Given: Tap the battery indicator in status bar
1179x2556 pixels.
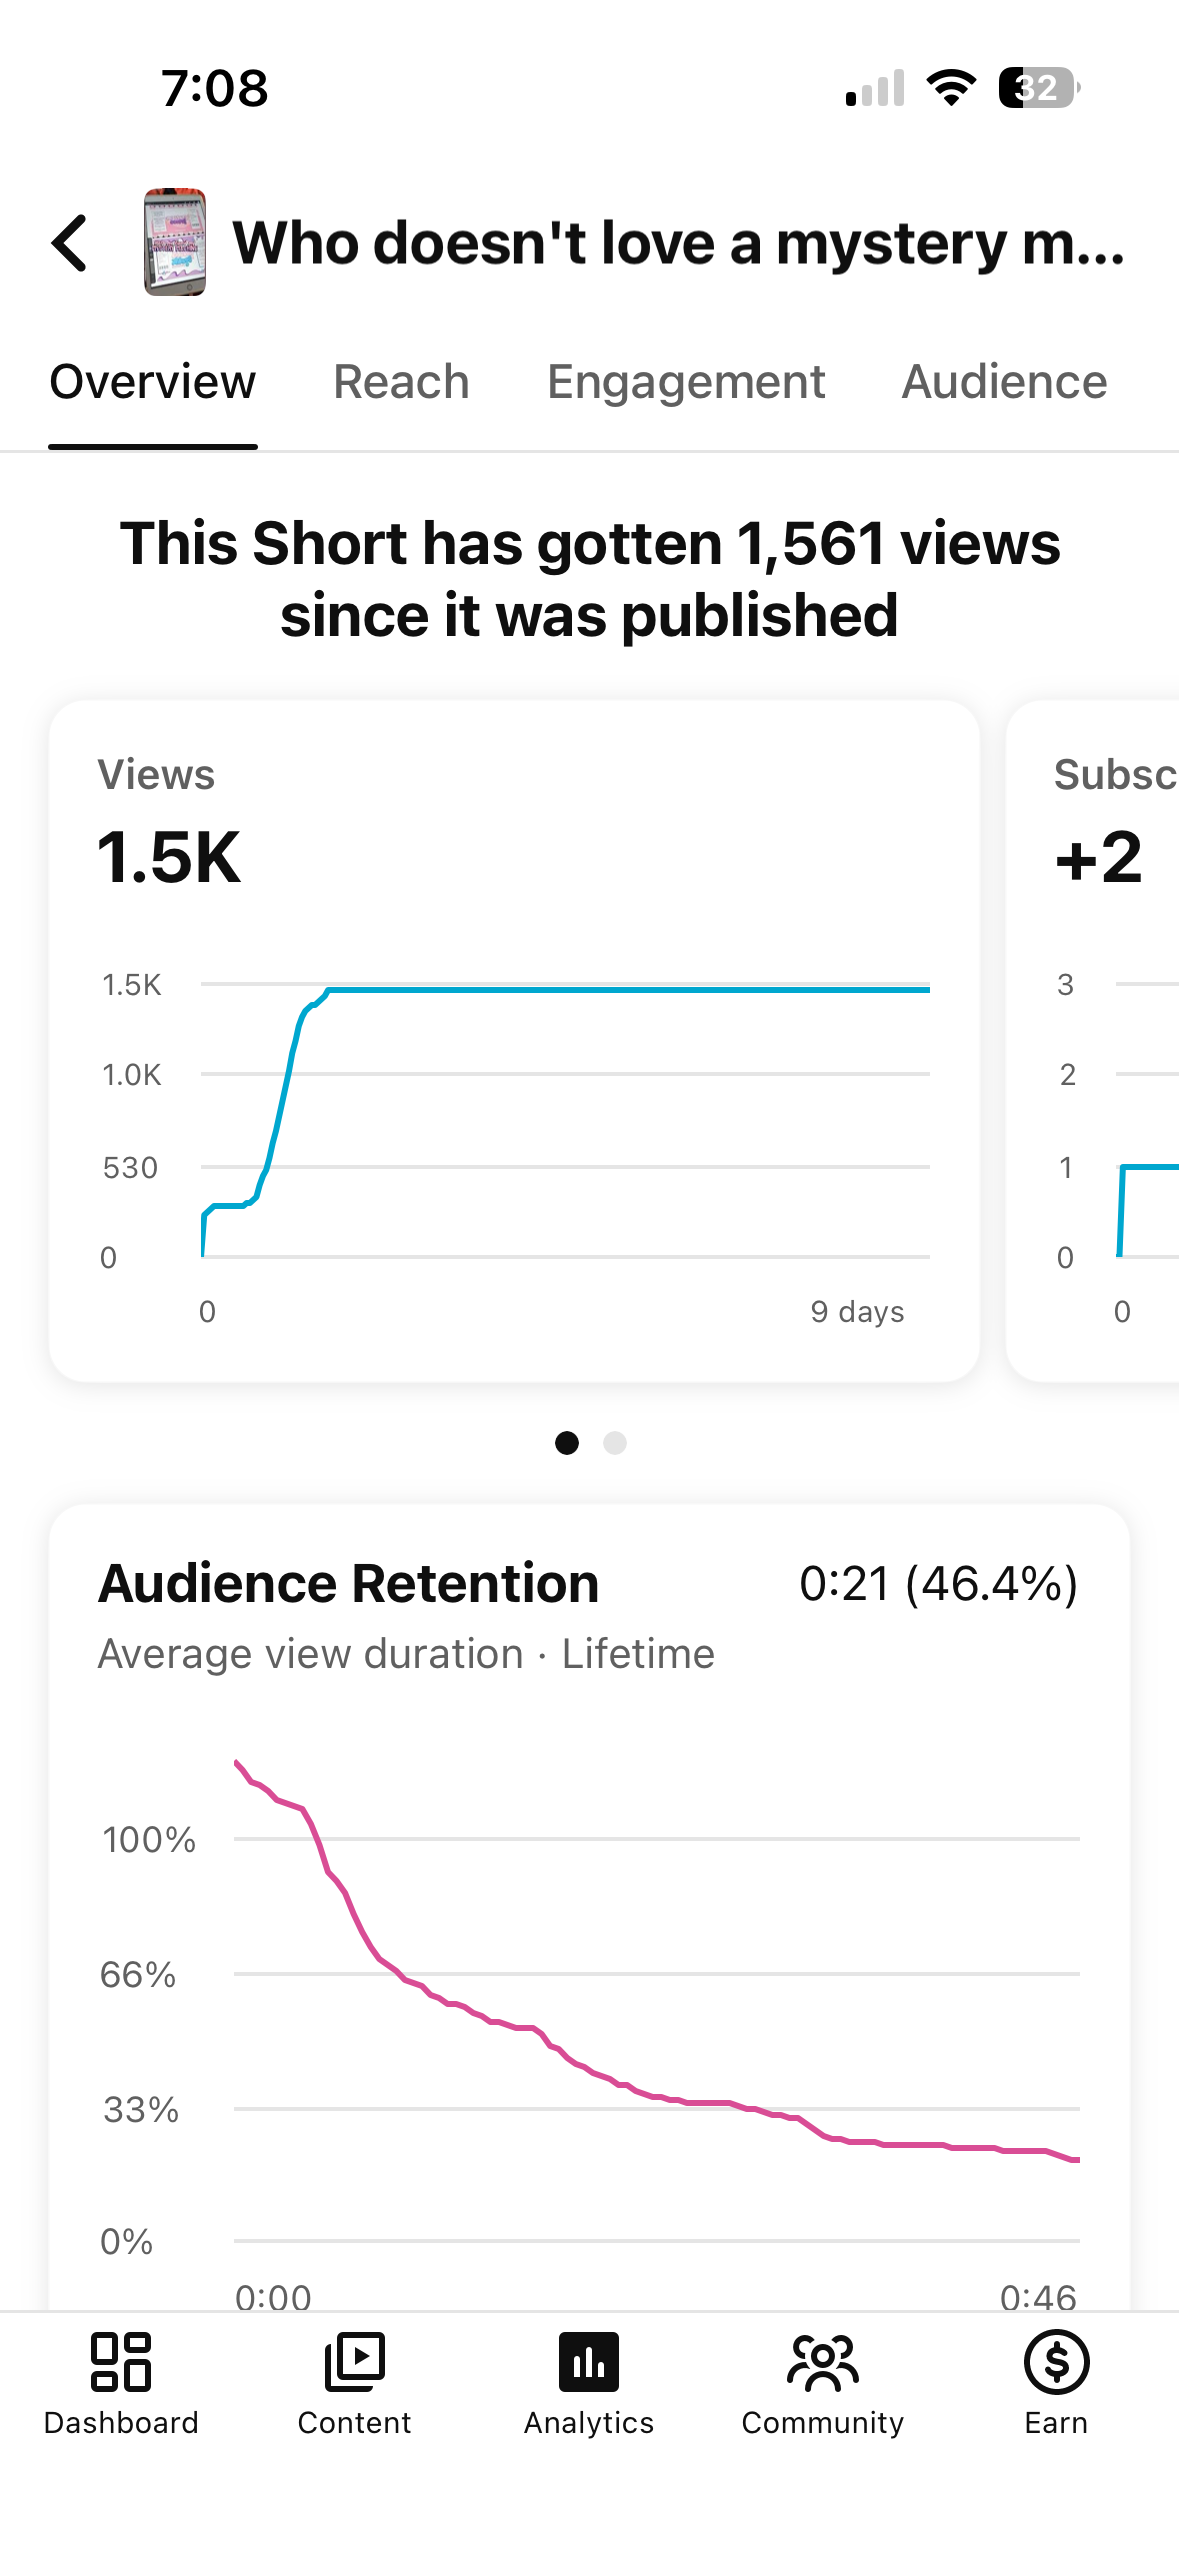Looking at the screenshot, I should pos(1039,88).
